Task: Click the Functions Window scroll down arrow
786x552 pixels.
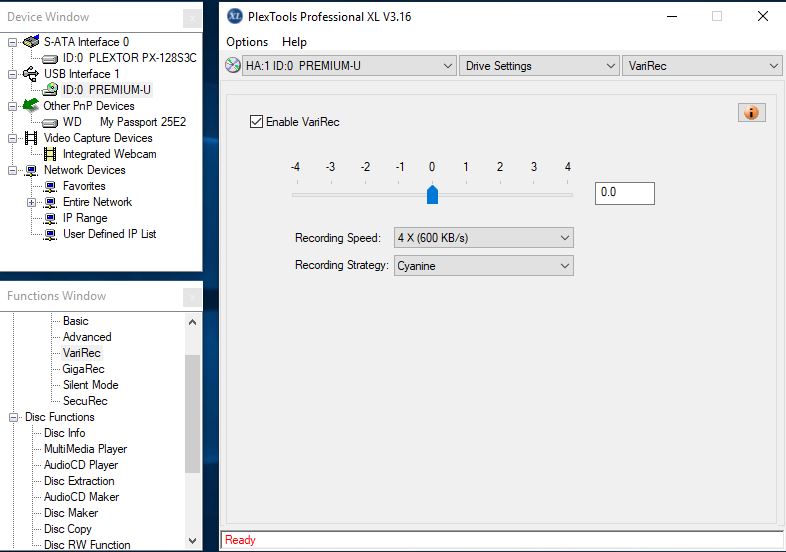Action: click(192, 540)
